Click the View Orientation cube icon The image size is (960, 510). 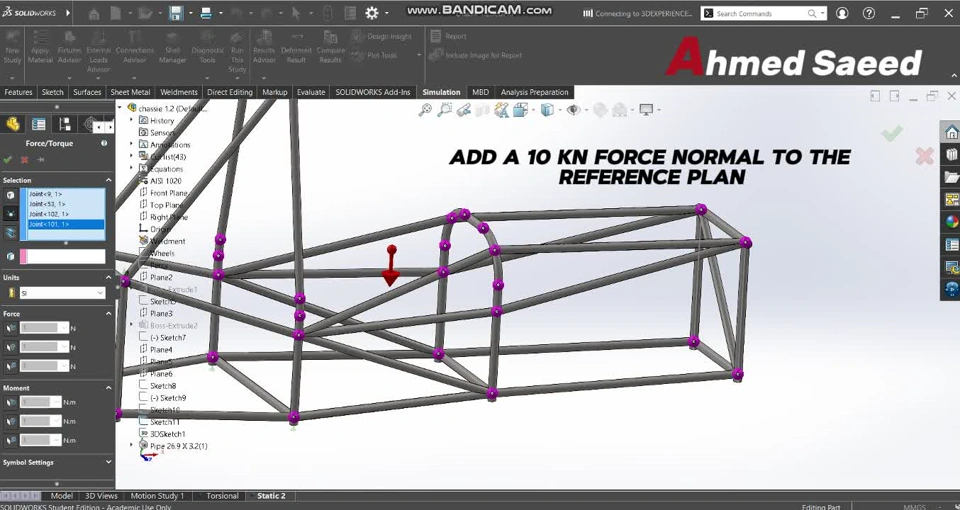(521, 110)
